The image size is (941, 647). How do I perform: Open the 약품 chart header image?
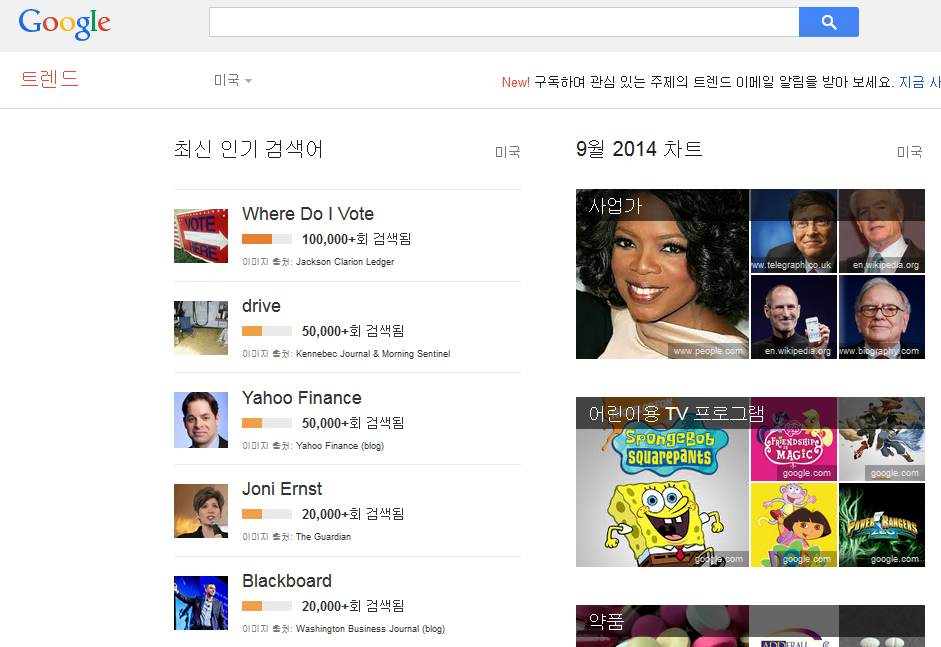tap(662, 626)
